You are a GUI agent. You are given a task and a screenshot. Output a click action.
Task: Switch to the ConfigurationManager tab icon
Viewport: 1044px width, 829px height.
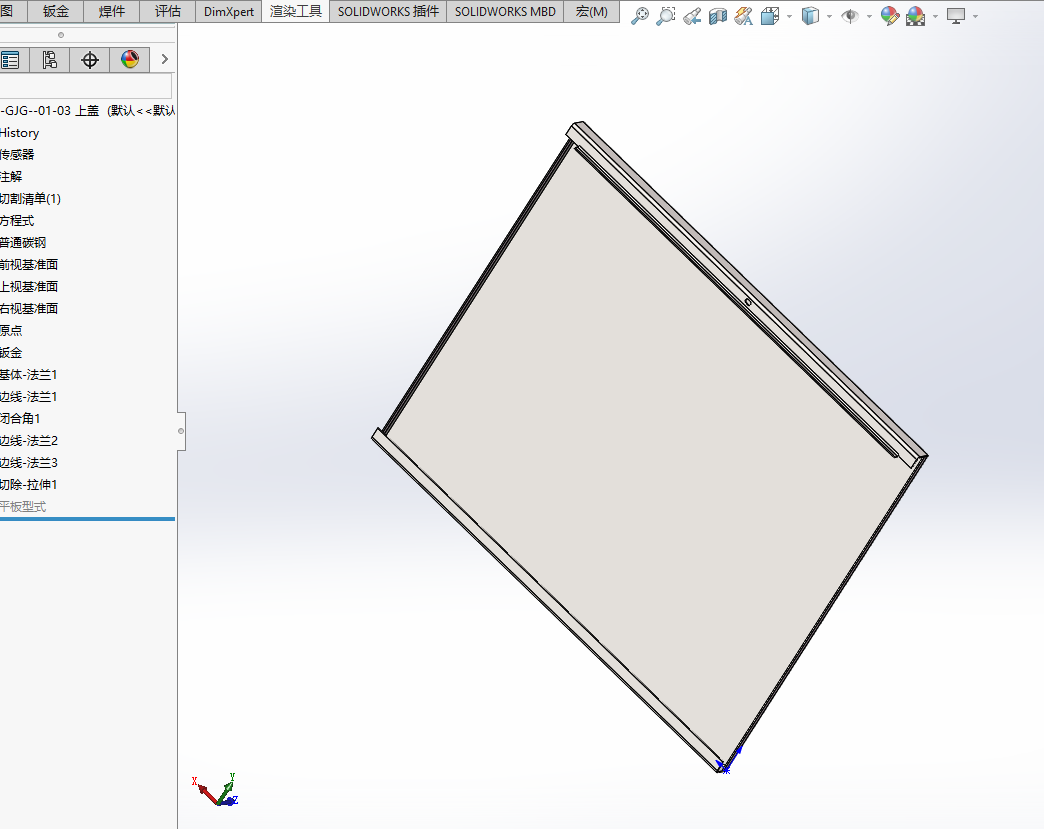click(49, 60)
